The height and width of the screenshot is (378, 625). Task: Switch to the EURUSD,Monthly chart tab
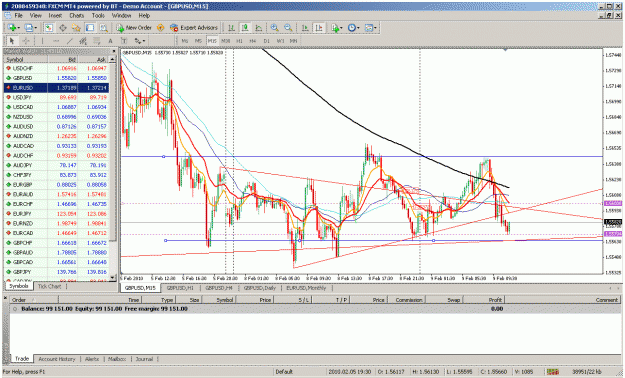306,288
